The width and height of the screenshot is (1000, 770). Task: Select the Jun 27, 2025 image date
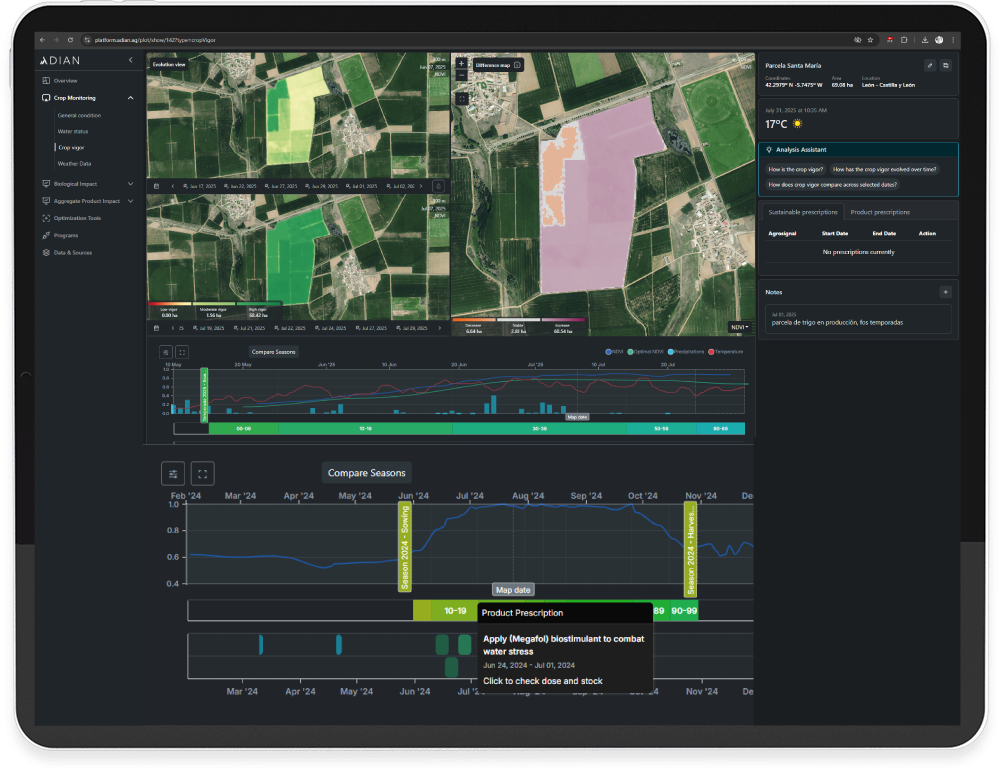pos(281,186)
